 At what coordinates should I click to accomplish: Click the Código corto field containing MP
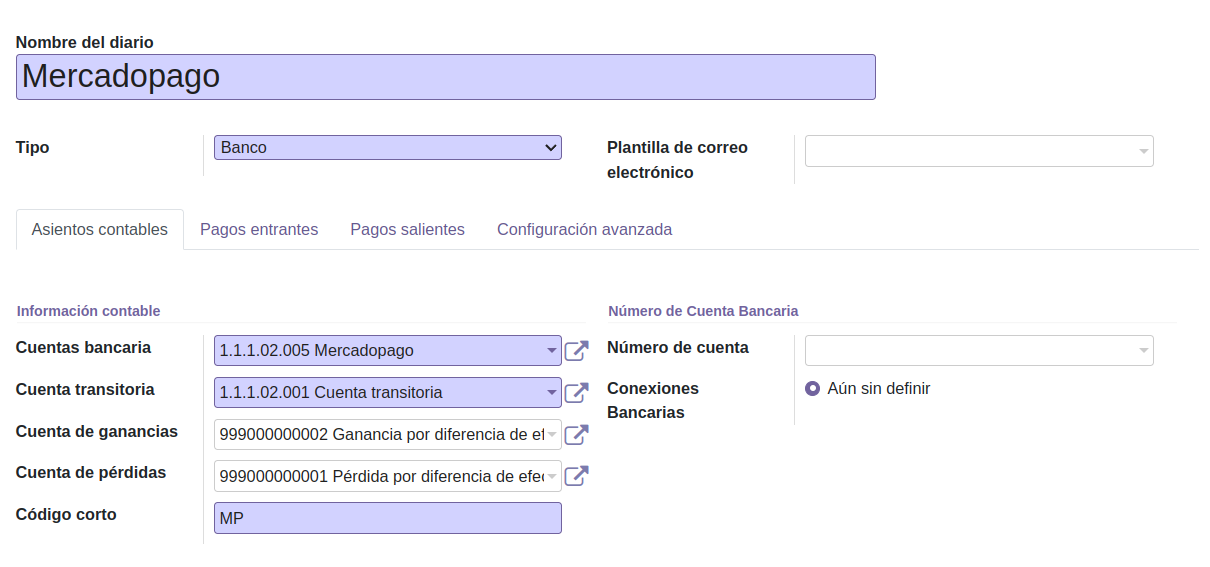coord(388,518)
